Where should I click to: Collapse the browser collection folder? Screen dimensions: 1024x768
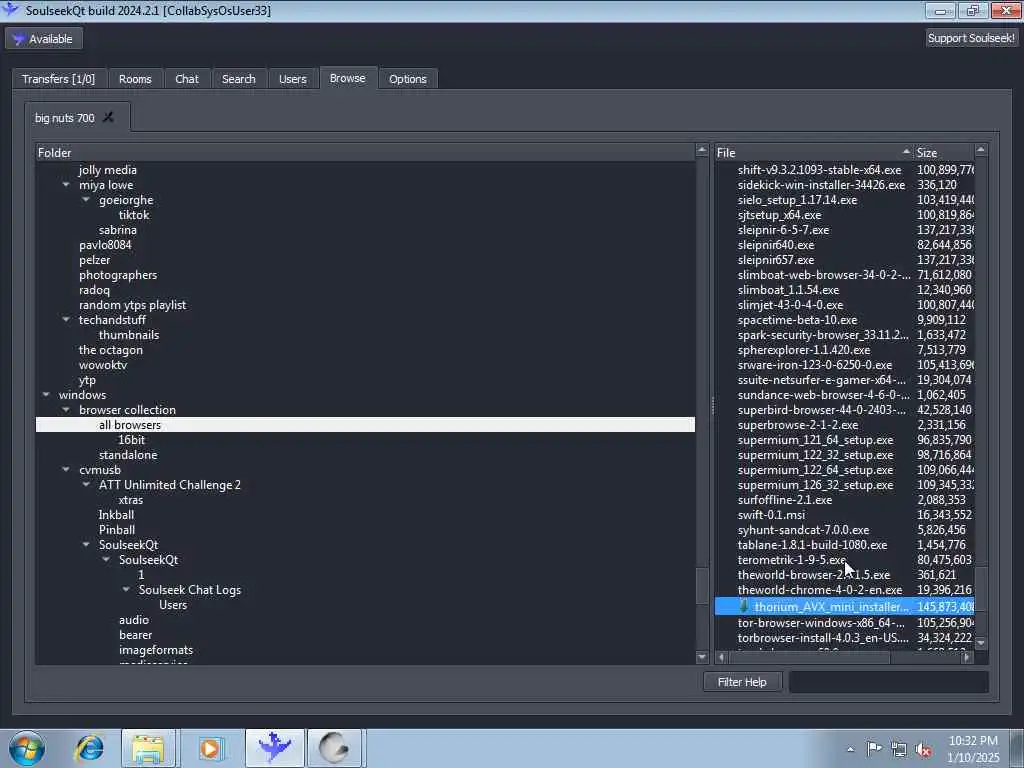[66, 410]
